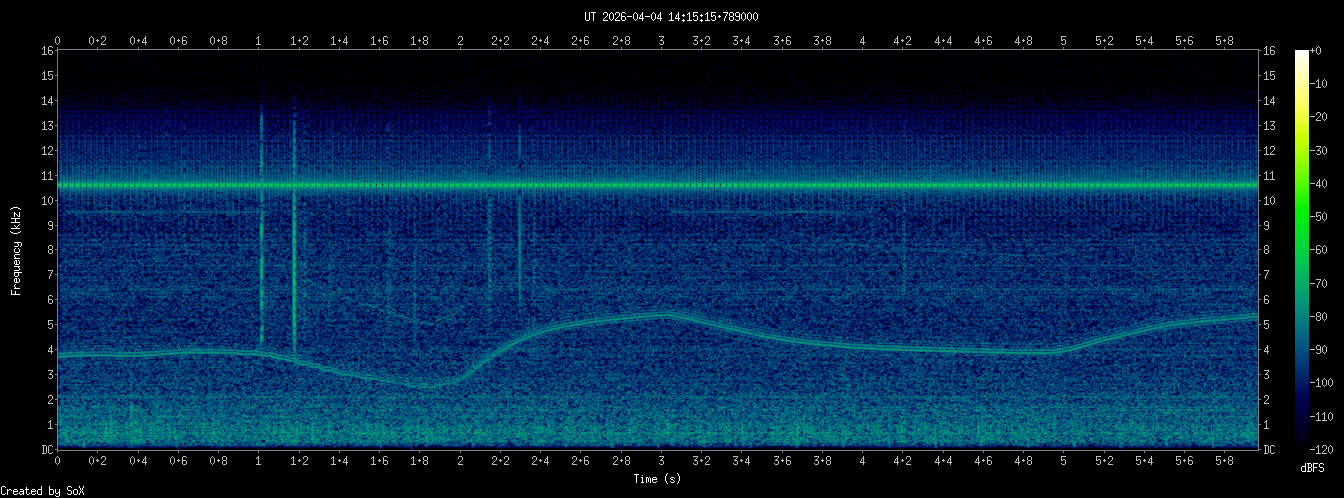1344x498 pixels.
Task: Click the "10" label on the right frequency axis
Action: click(1269, 201)
